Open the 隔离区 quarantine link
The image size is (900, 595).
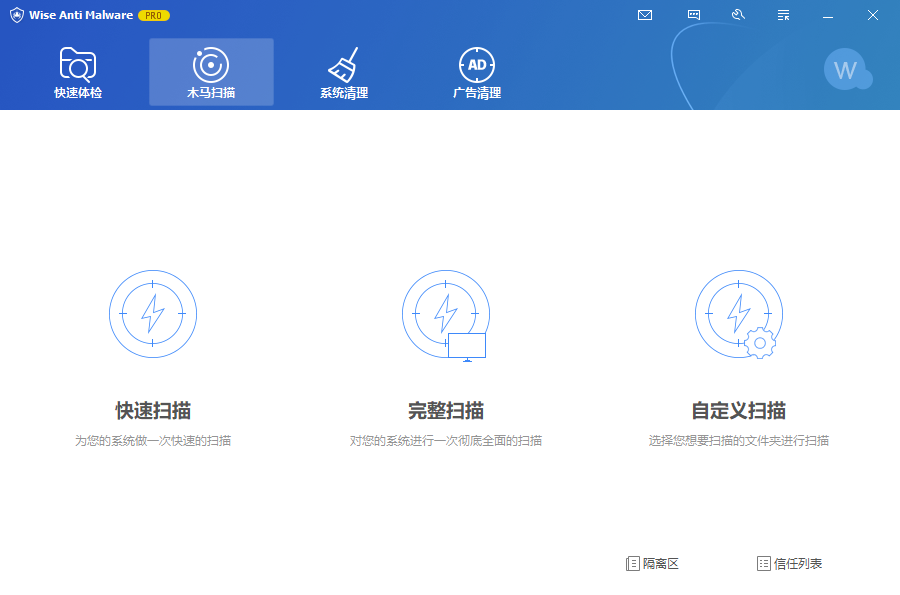(652, 563)
